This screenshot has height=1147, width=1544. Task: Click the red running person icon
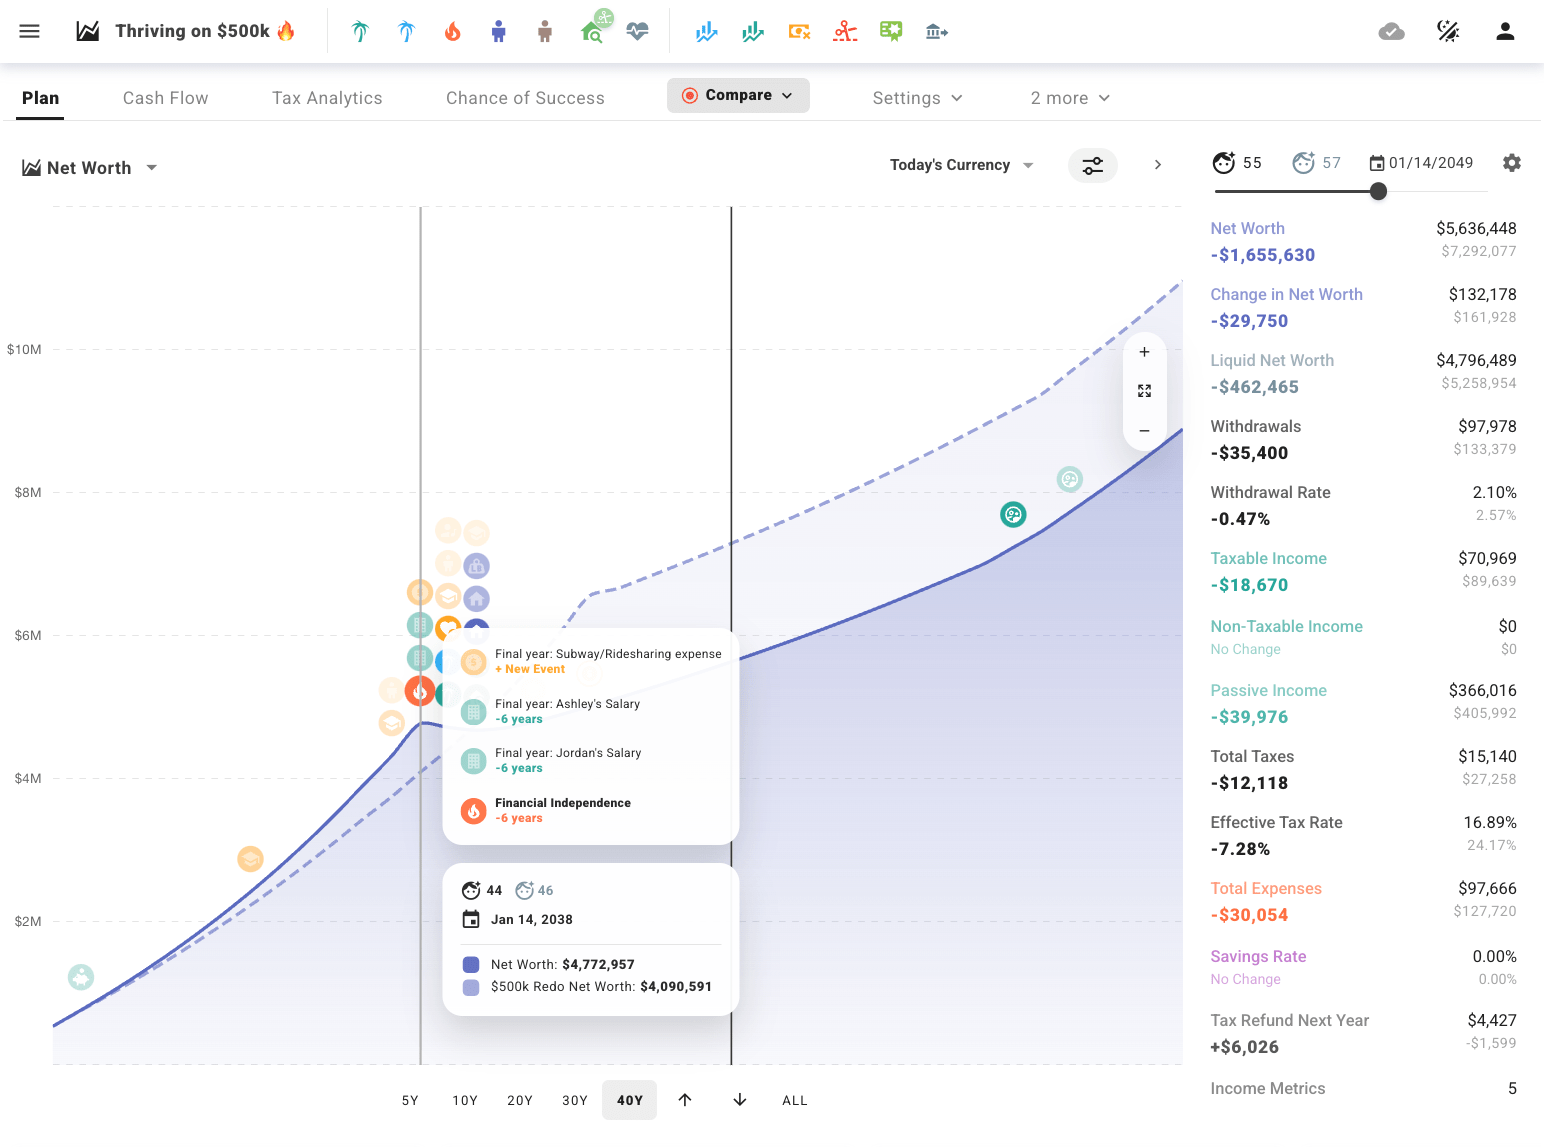click(845, 31)
